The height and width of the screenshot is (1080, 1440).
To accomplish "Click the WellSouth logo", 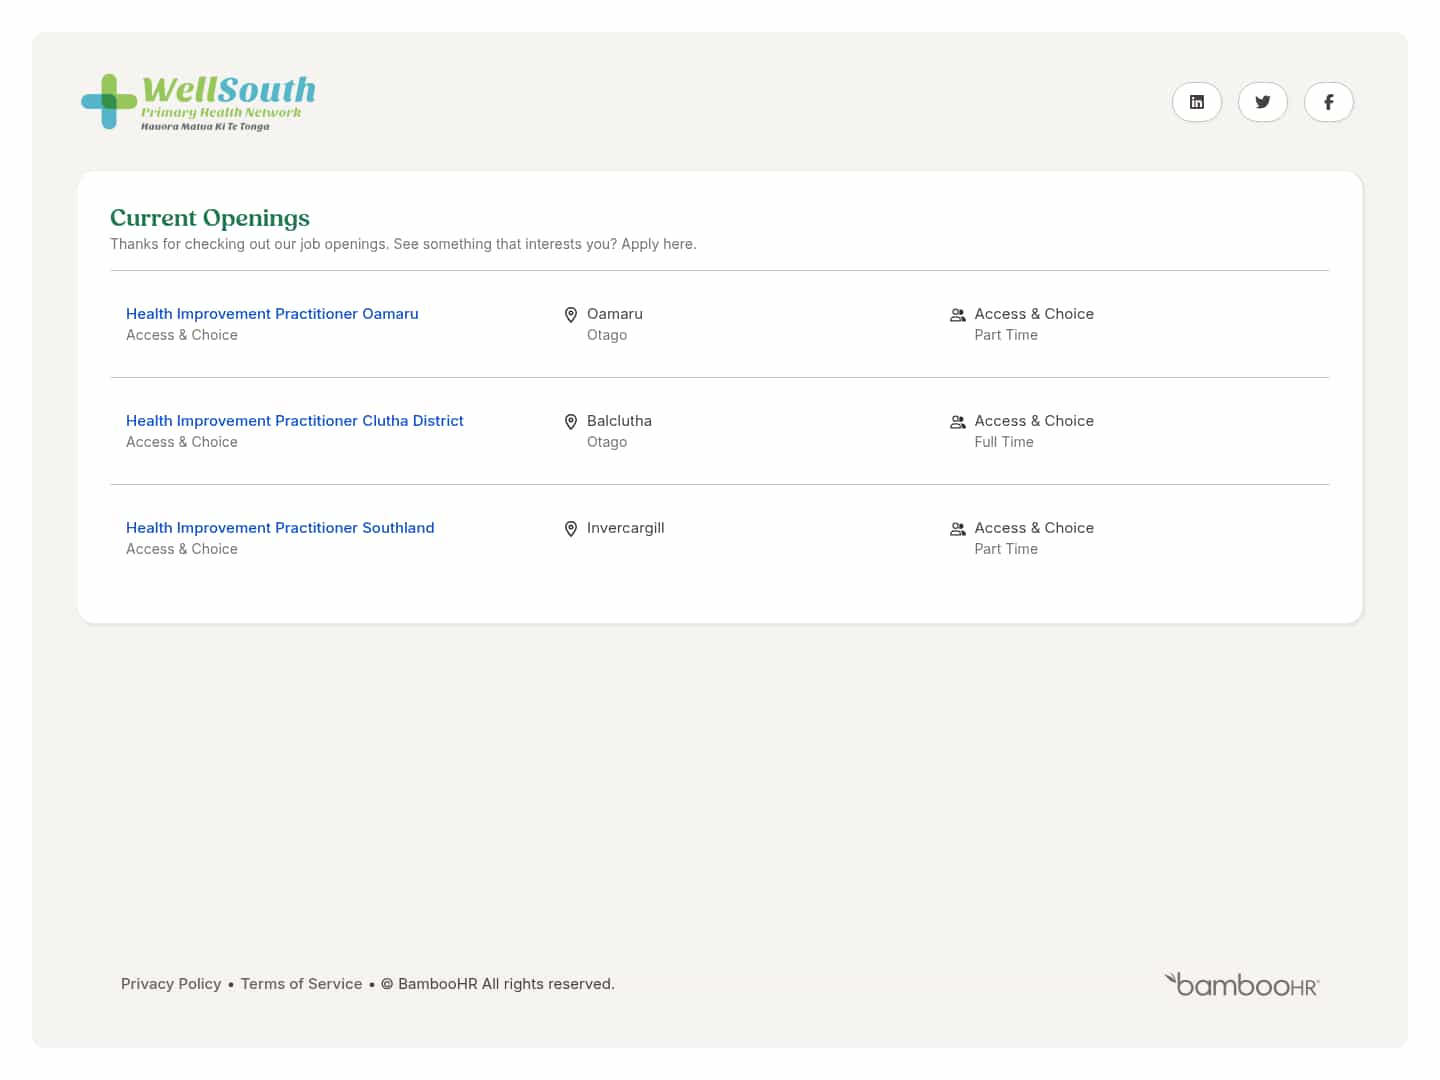I will click(x=198, y=102).
